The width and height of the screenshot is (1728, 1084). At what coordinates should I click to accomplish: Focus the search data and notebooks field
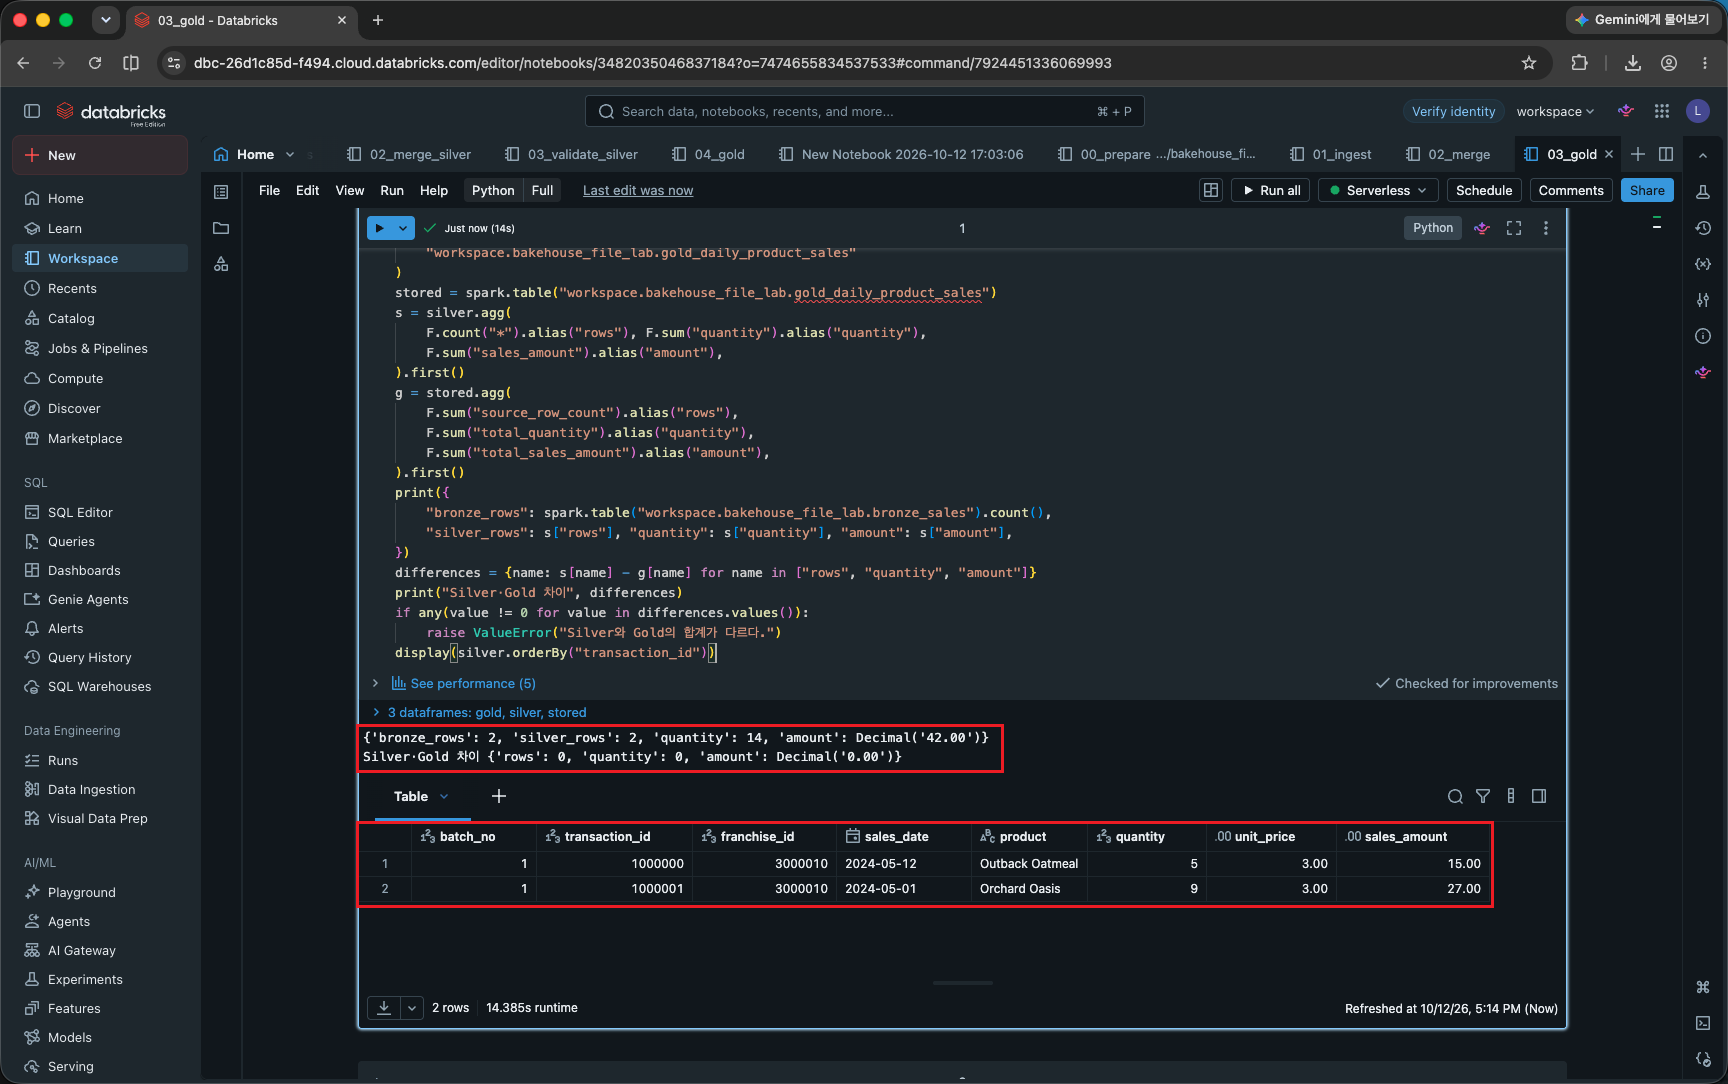864,111
